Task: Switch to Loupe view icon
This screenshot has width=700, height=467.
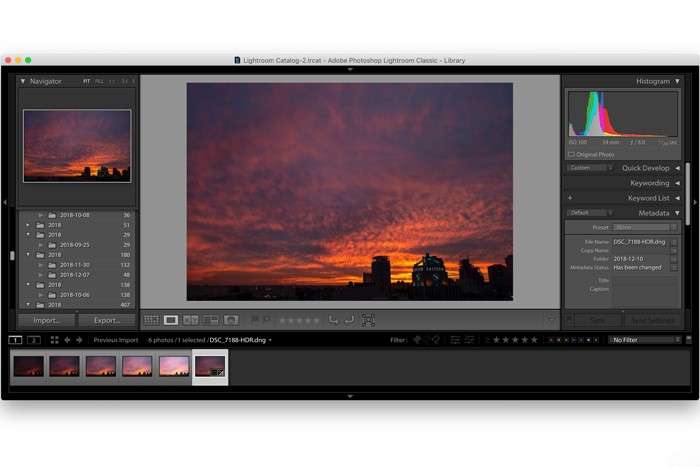Action: click(x=171, y=320)
